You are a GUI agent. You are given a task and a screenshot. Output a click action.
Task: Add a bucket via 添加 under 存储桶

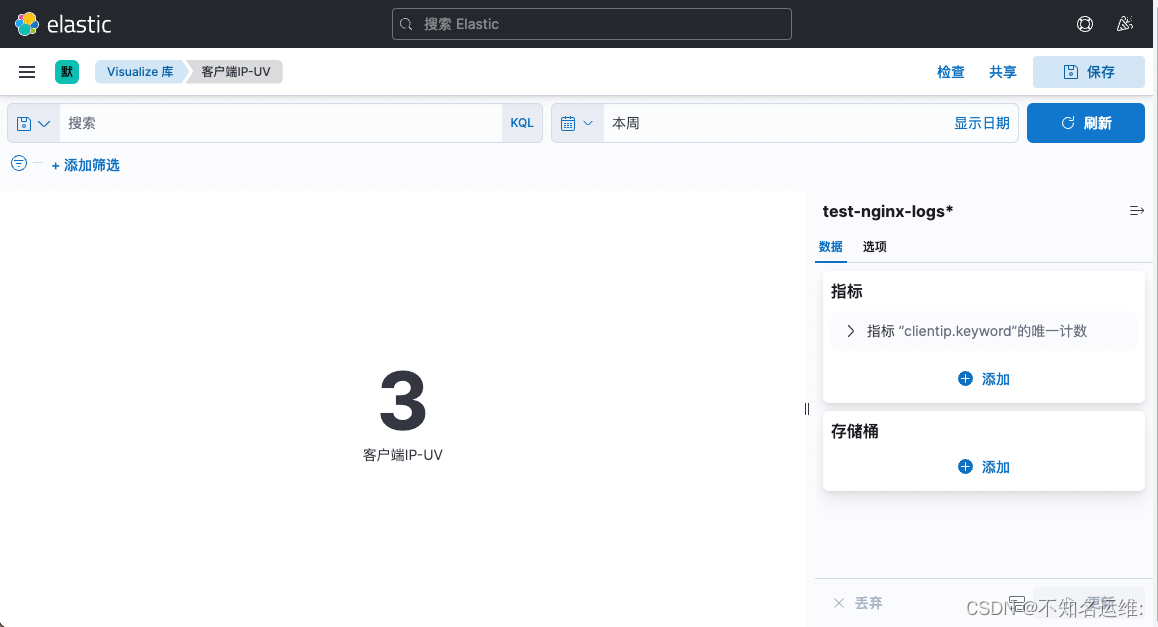click(x=985, y=466)
